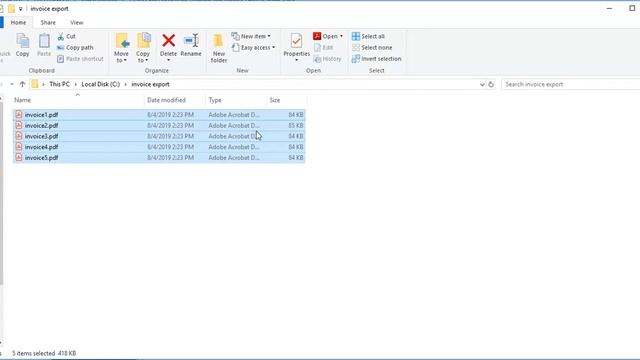Click the 85 KB size of invoice2.pdf

tap(296, 125)
